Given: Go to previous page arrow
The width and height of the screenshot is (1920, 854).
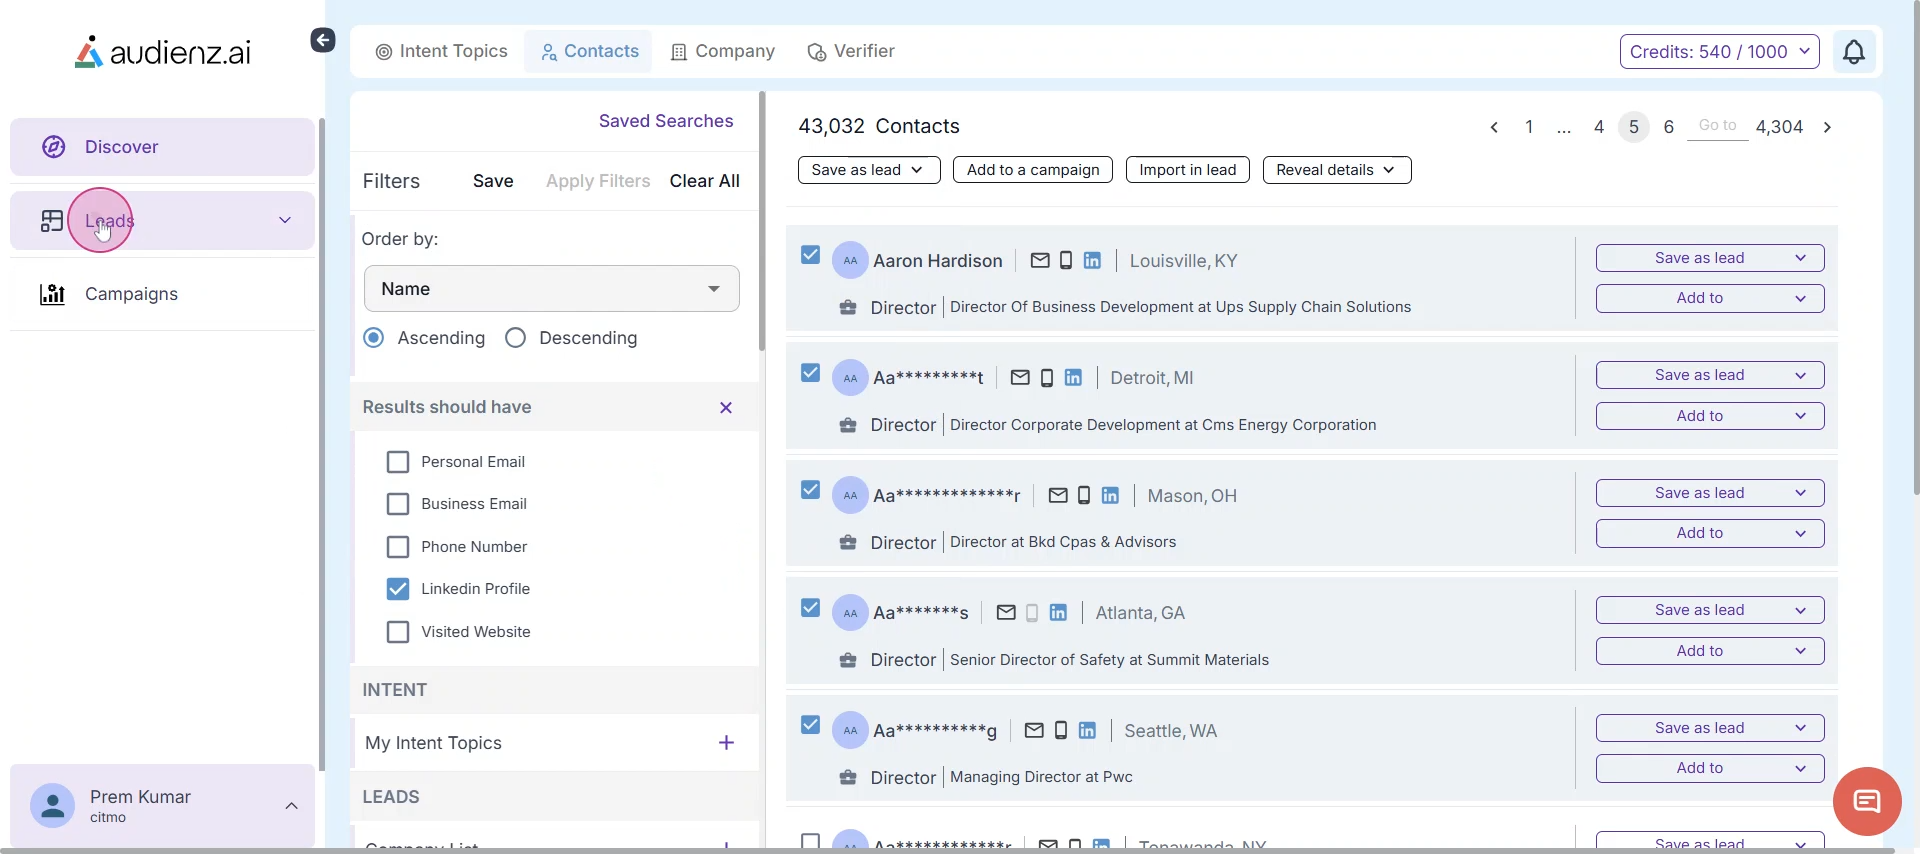Looking at the screenshot, I should 1494,127.
